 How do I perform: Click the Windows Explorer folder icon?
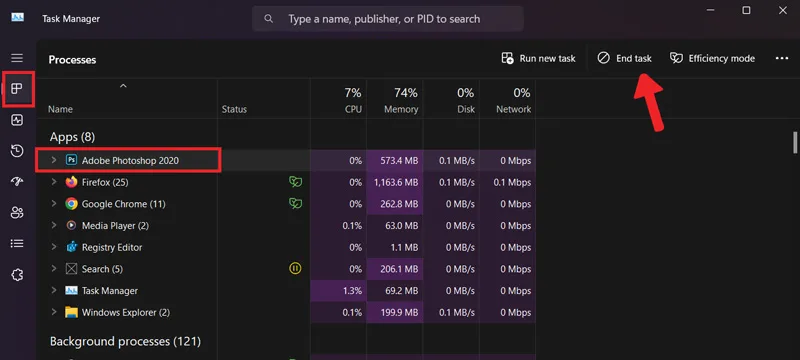[71, 312]
